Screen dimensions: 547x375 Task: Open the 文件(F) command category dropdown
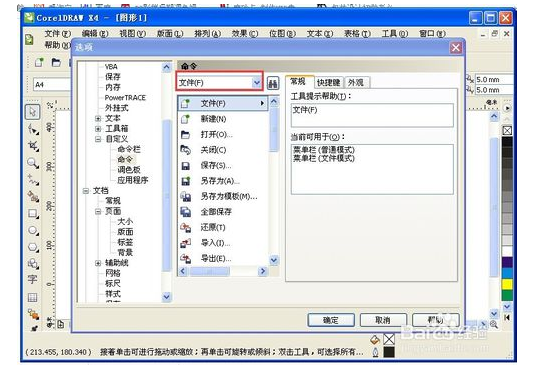tap(257, 83)
